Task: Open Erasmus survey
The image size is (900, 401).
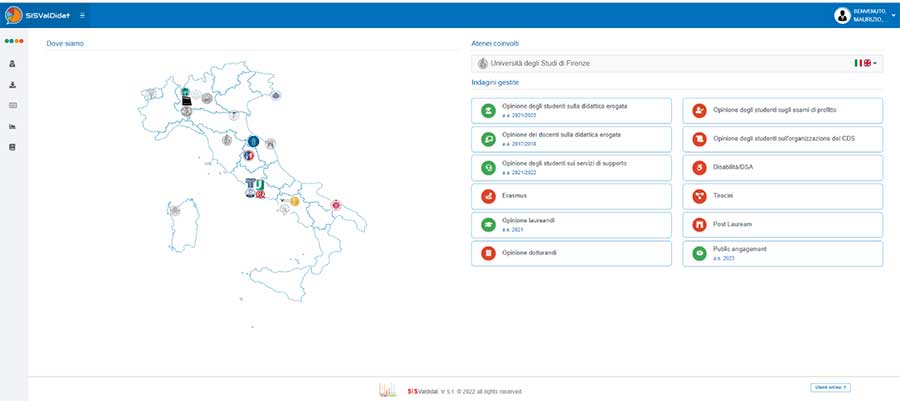Action: pyautogui.click(x=572, y=196)
